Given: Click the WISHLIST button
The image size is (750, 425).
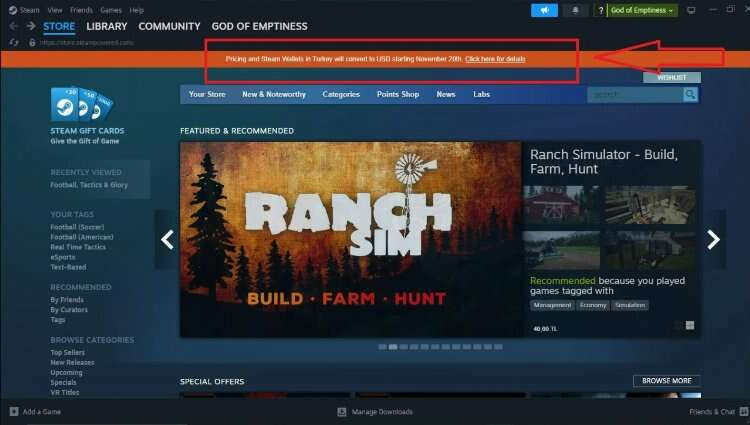Looking at the screenshot, I should click(672, 77).
